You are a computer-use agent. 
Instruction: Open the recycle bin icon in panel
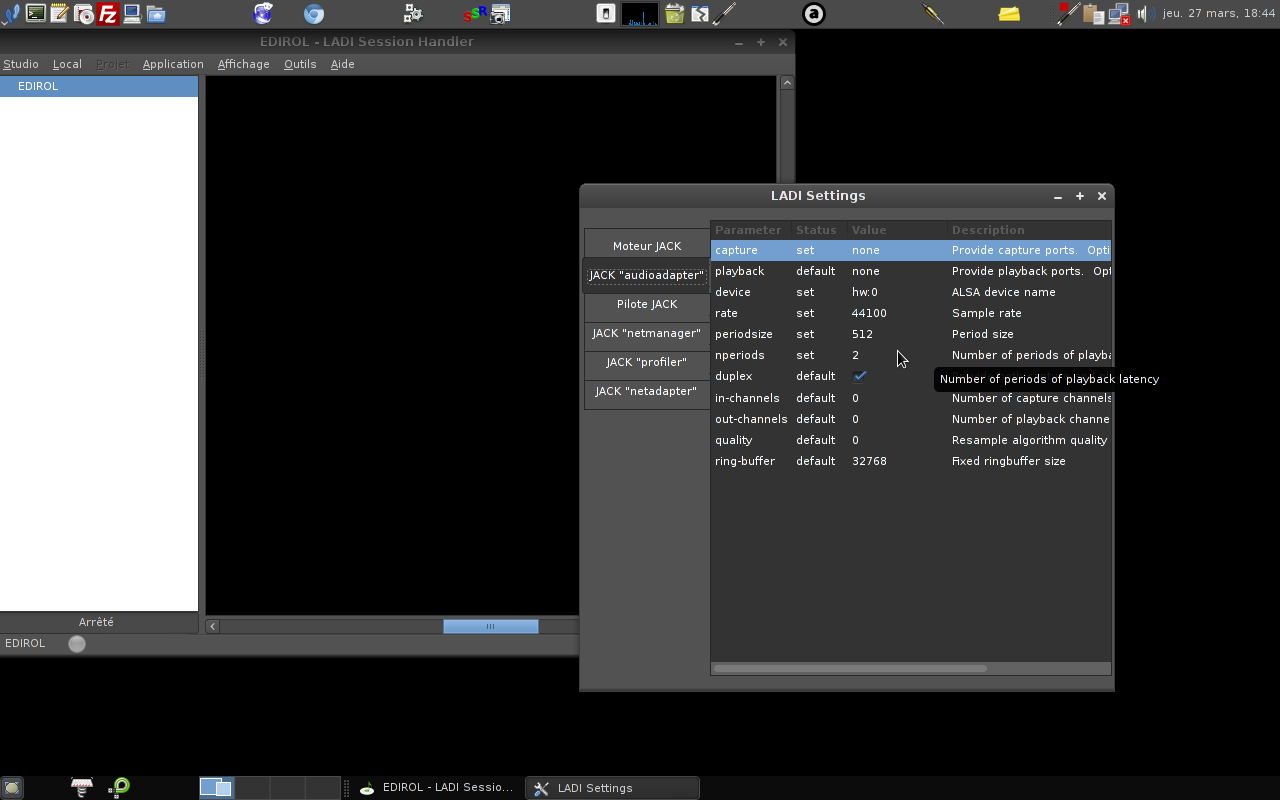coord(674,14)
